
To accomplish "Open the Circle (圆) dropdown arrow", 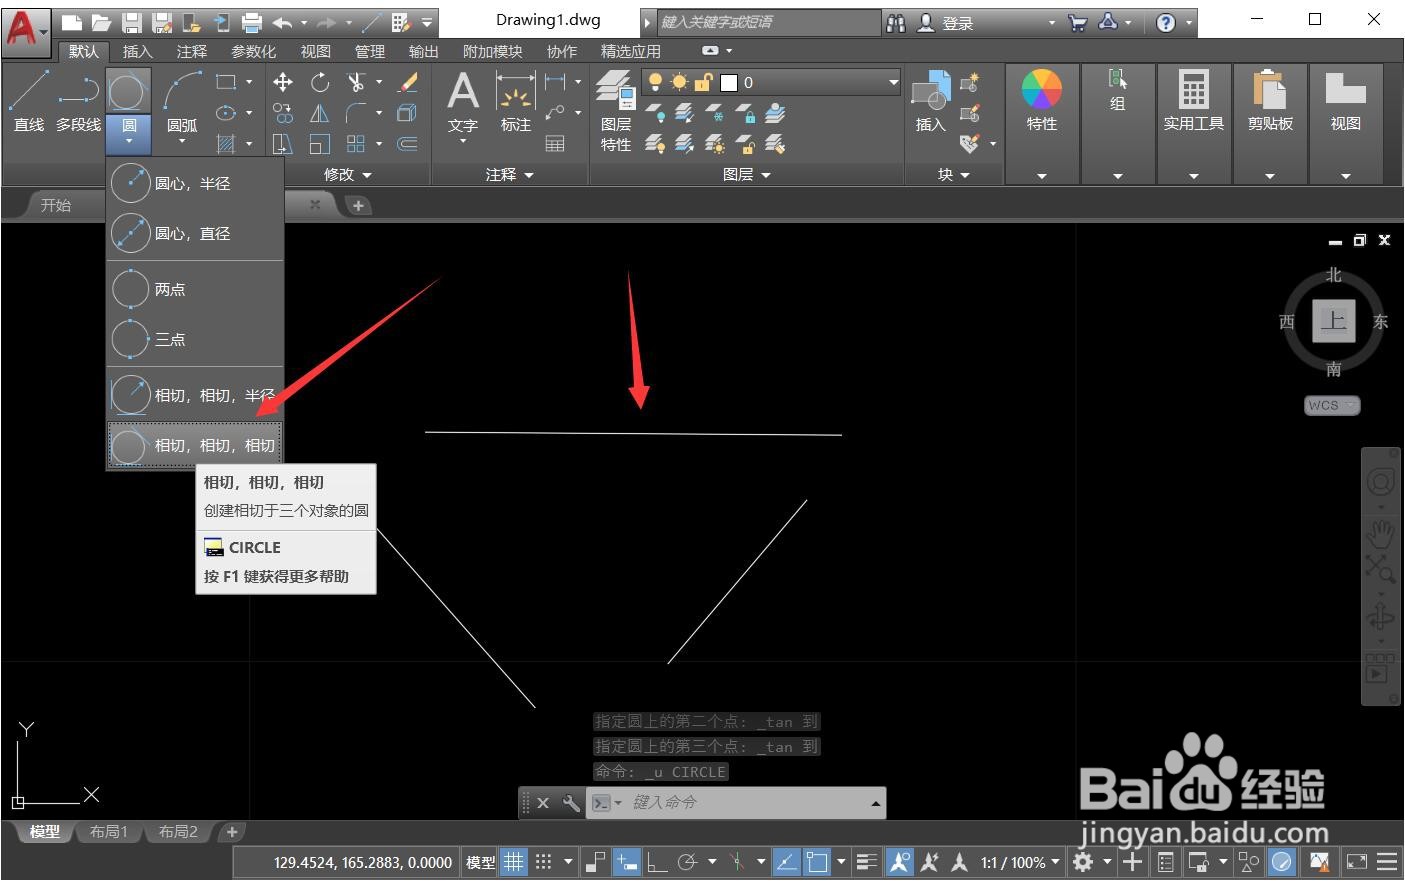I will (128, 141).
